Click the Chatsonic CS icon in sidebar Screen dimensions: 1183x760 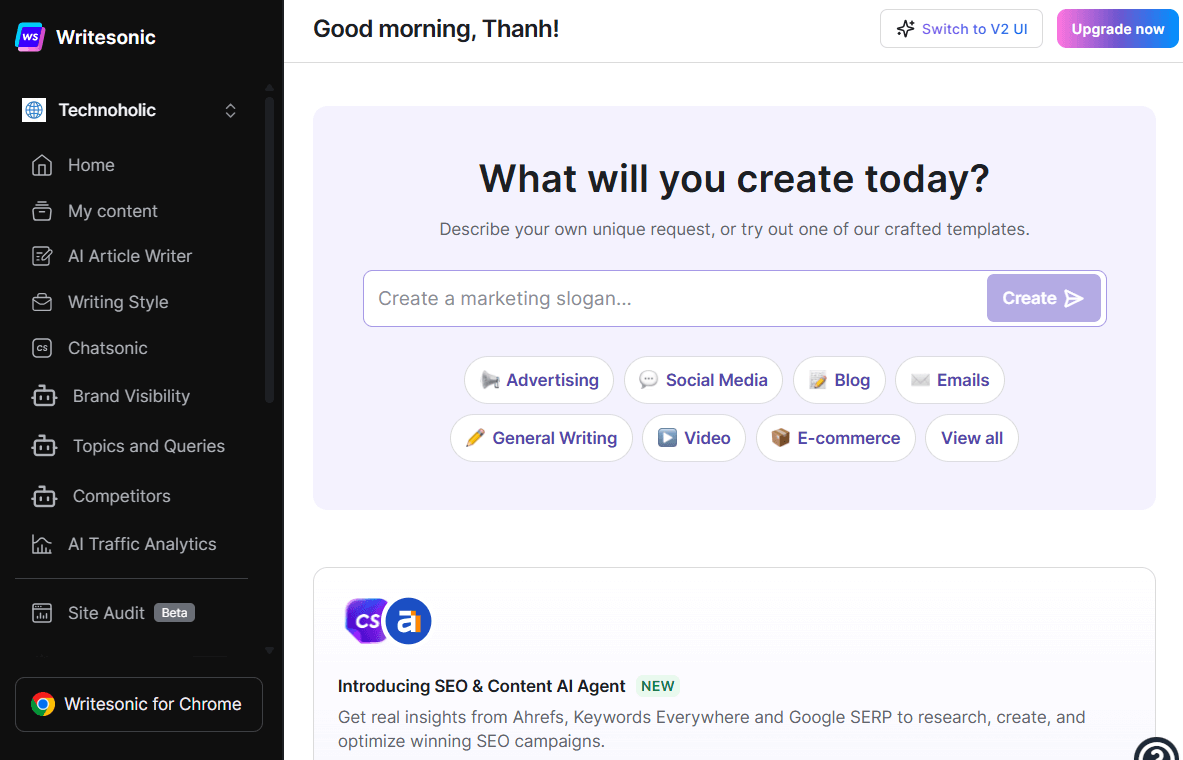click(42, 348)
